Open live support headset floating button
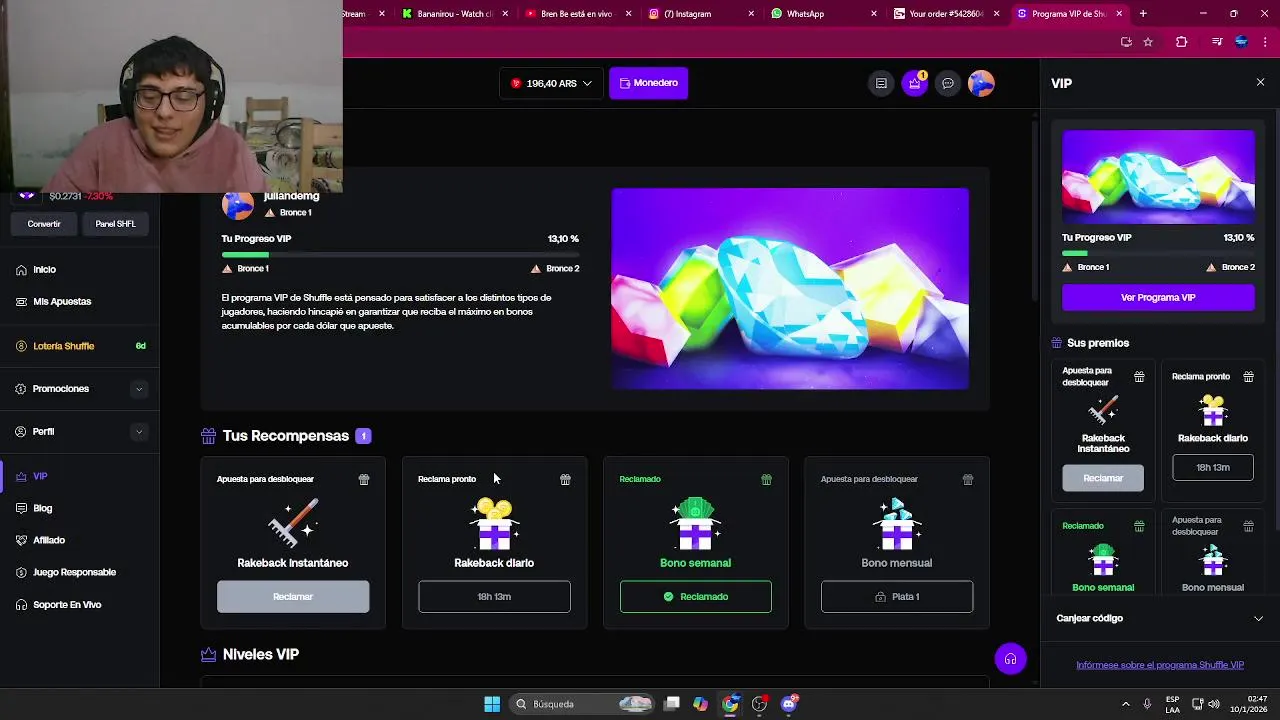 click(1010, 659)
